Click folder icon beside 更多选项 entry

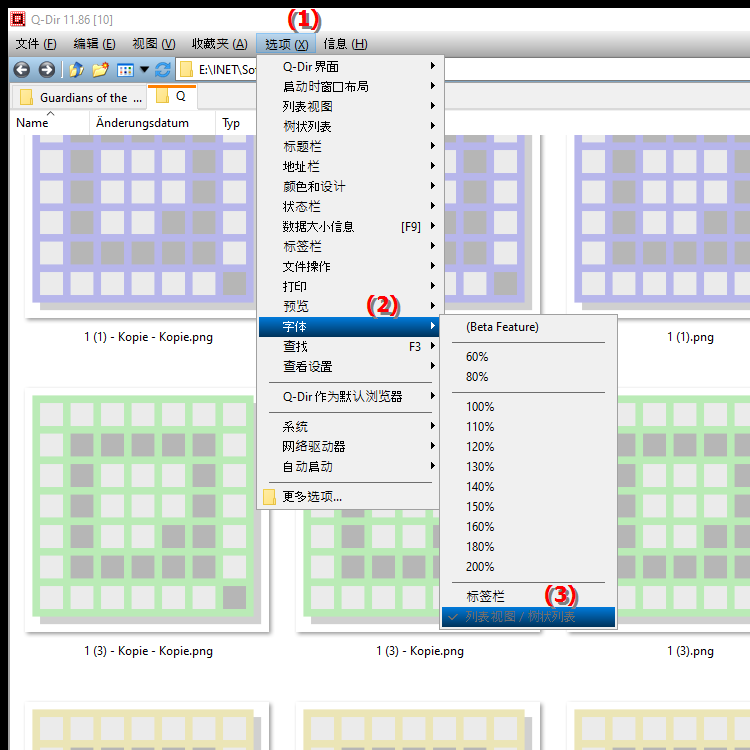269,496
